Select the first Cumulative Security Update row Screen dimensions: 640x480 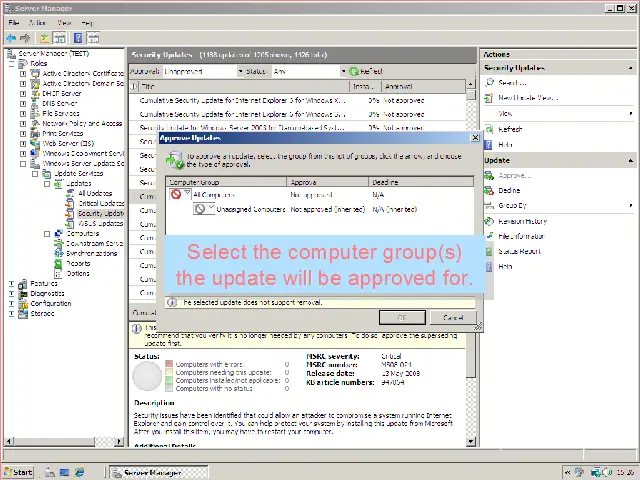coord(297,100)
